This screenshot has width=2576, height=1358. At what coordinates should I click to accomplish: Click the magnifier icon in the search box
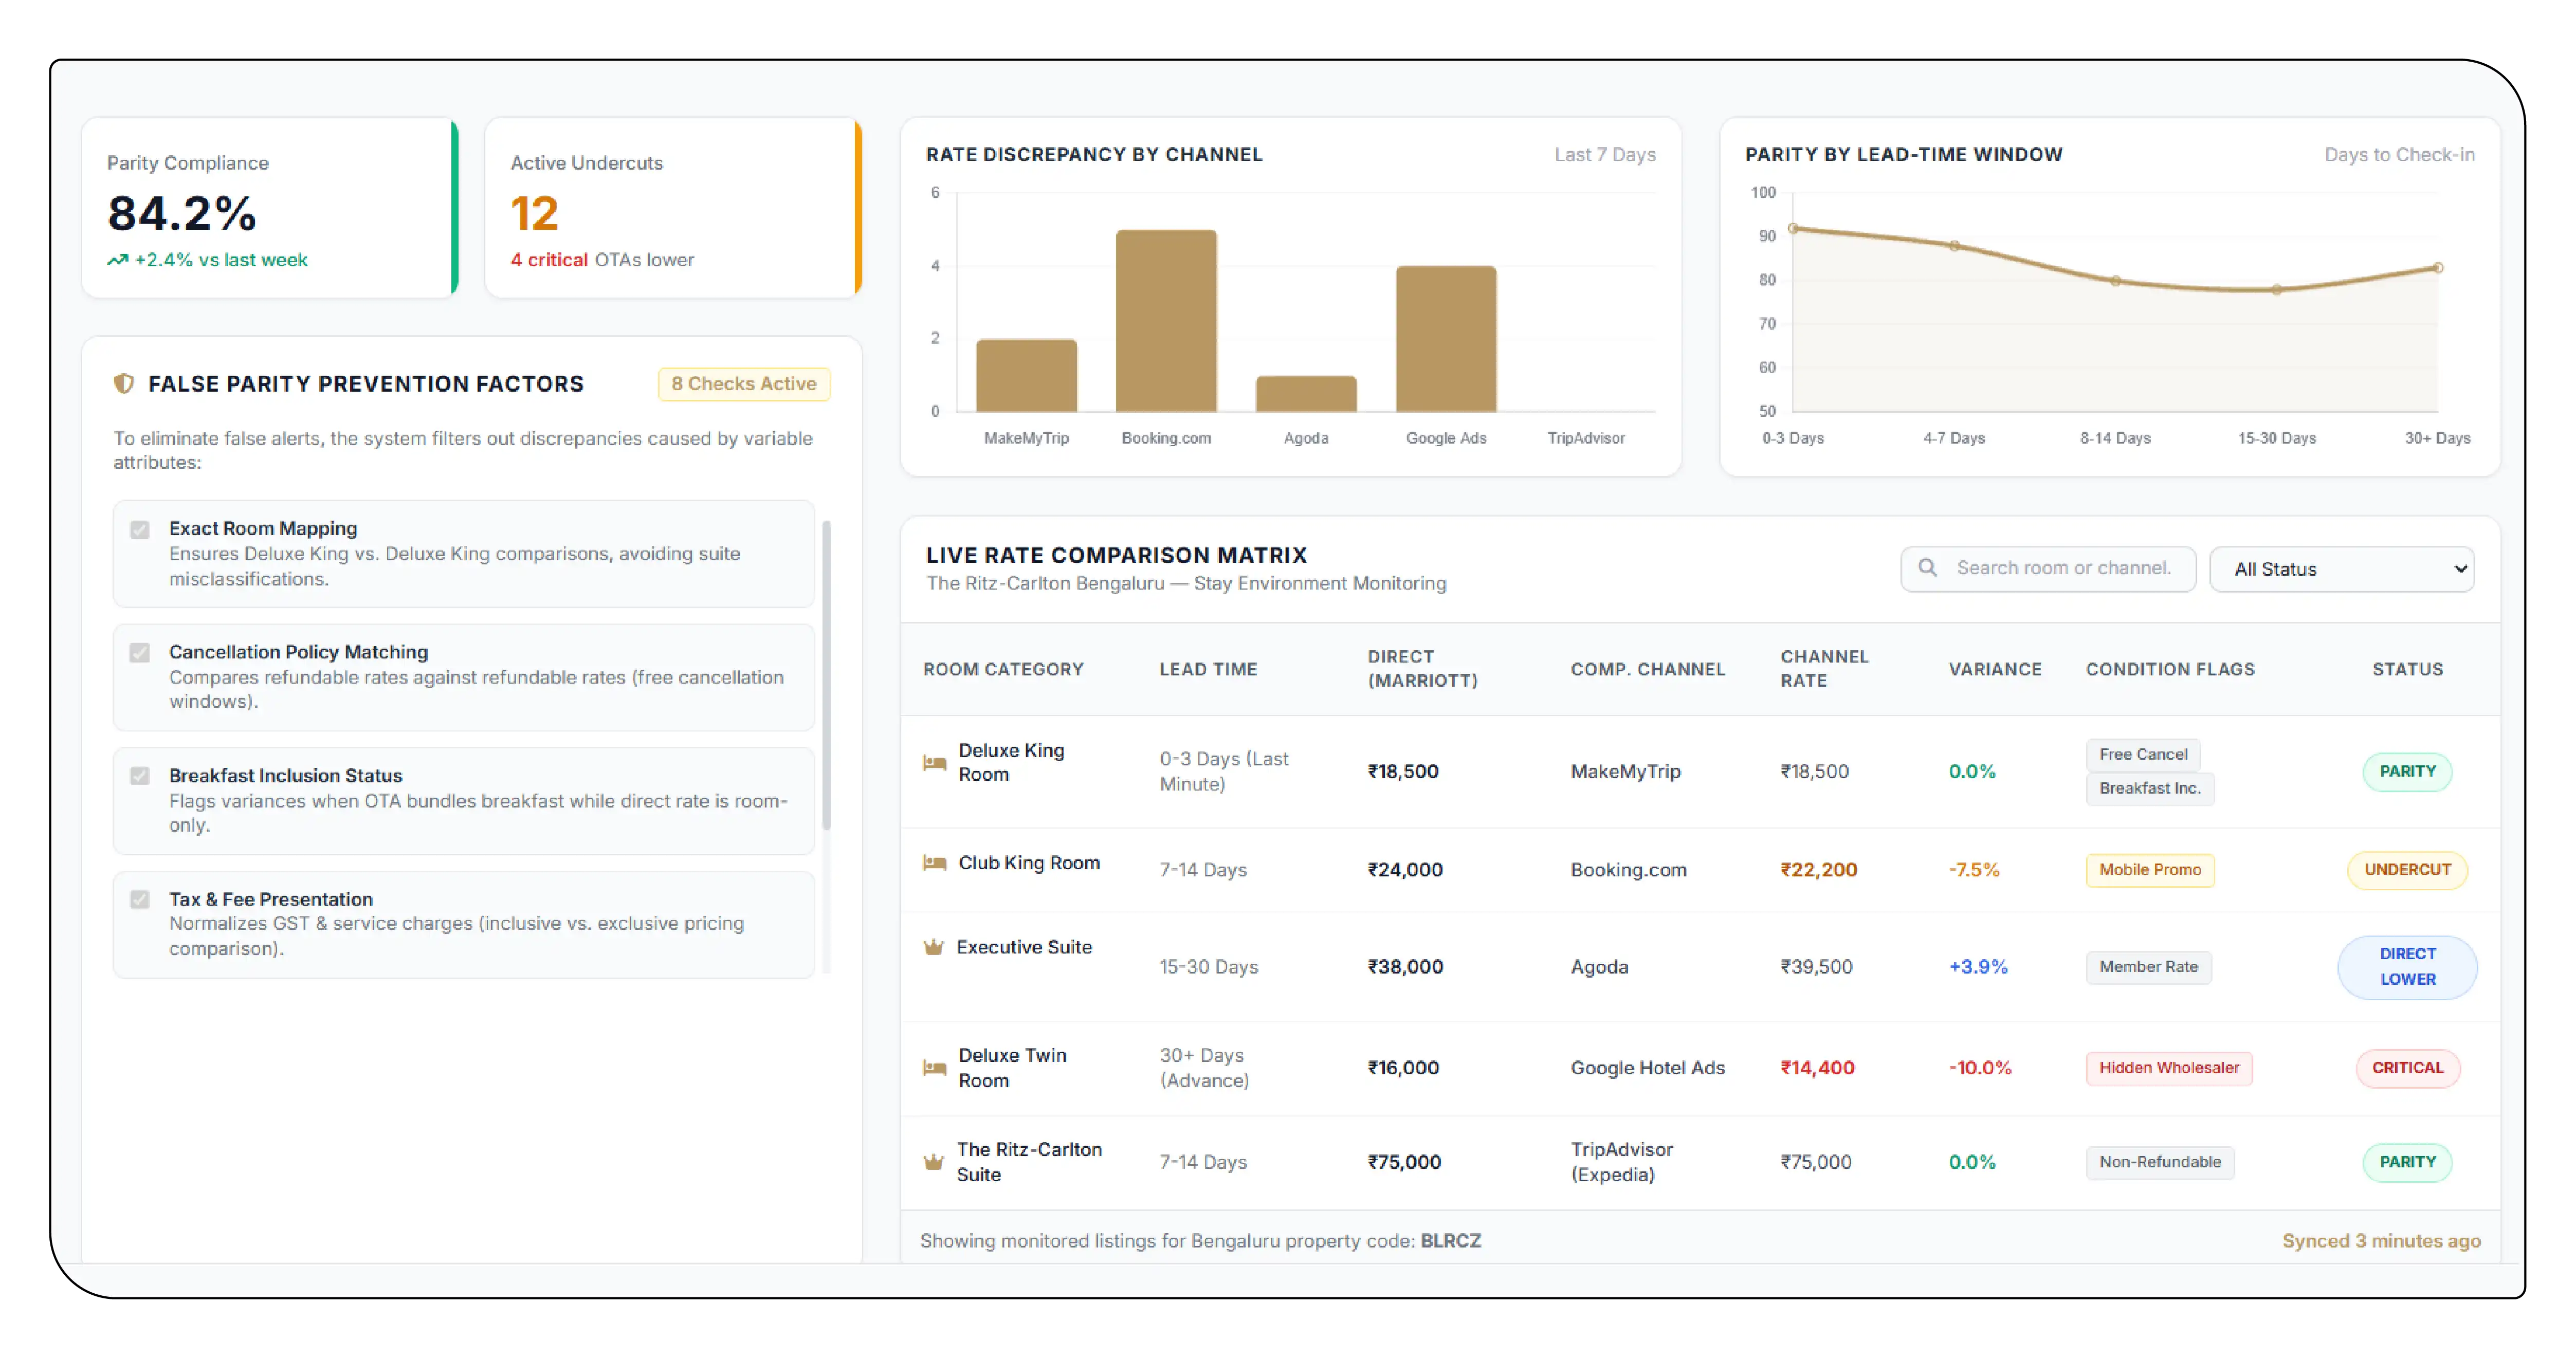click(1927, 568)
